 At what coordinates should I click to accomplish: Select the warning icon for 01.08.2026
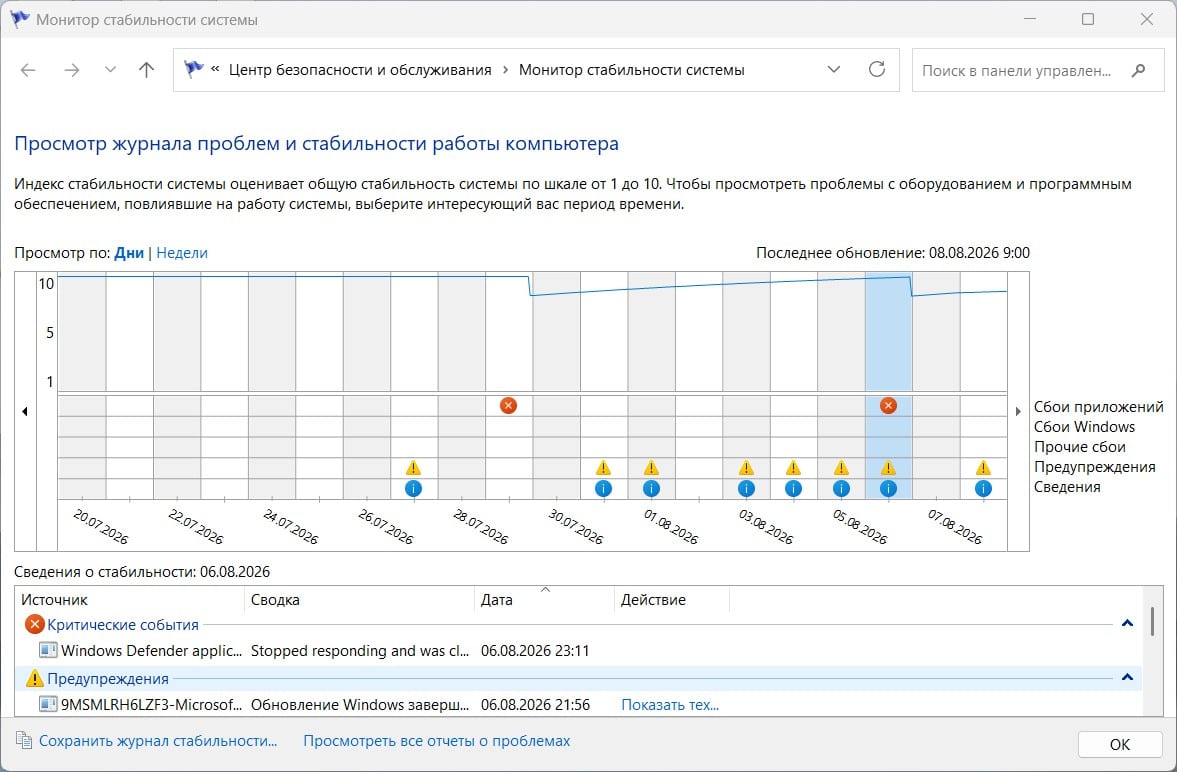[651, 468]
